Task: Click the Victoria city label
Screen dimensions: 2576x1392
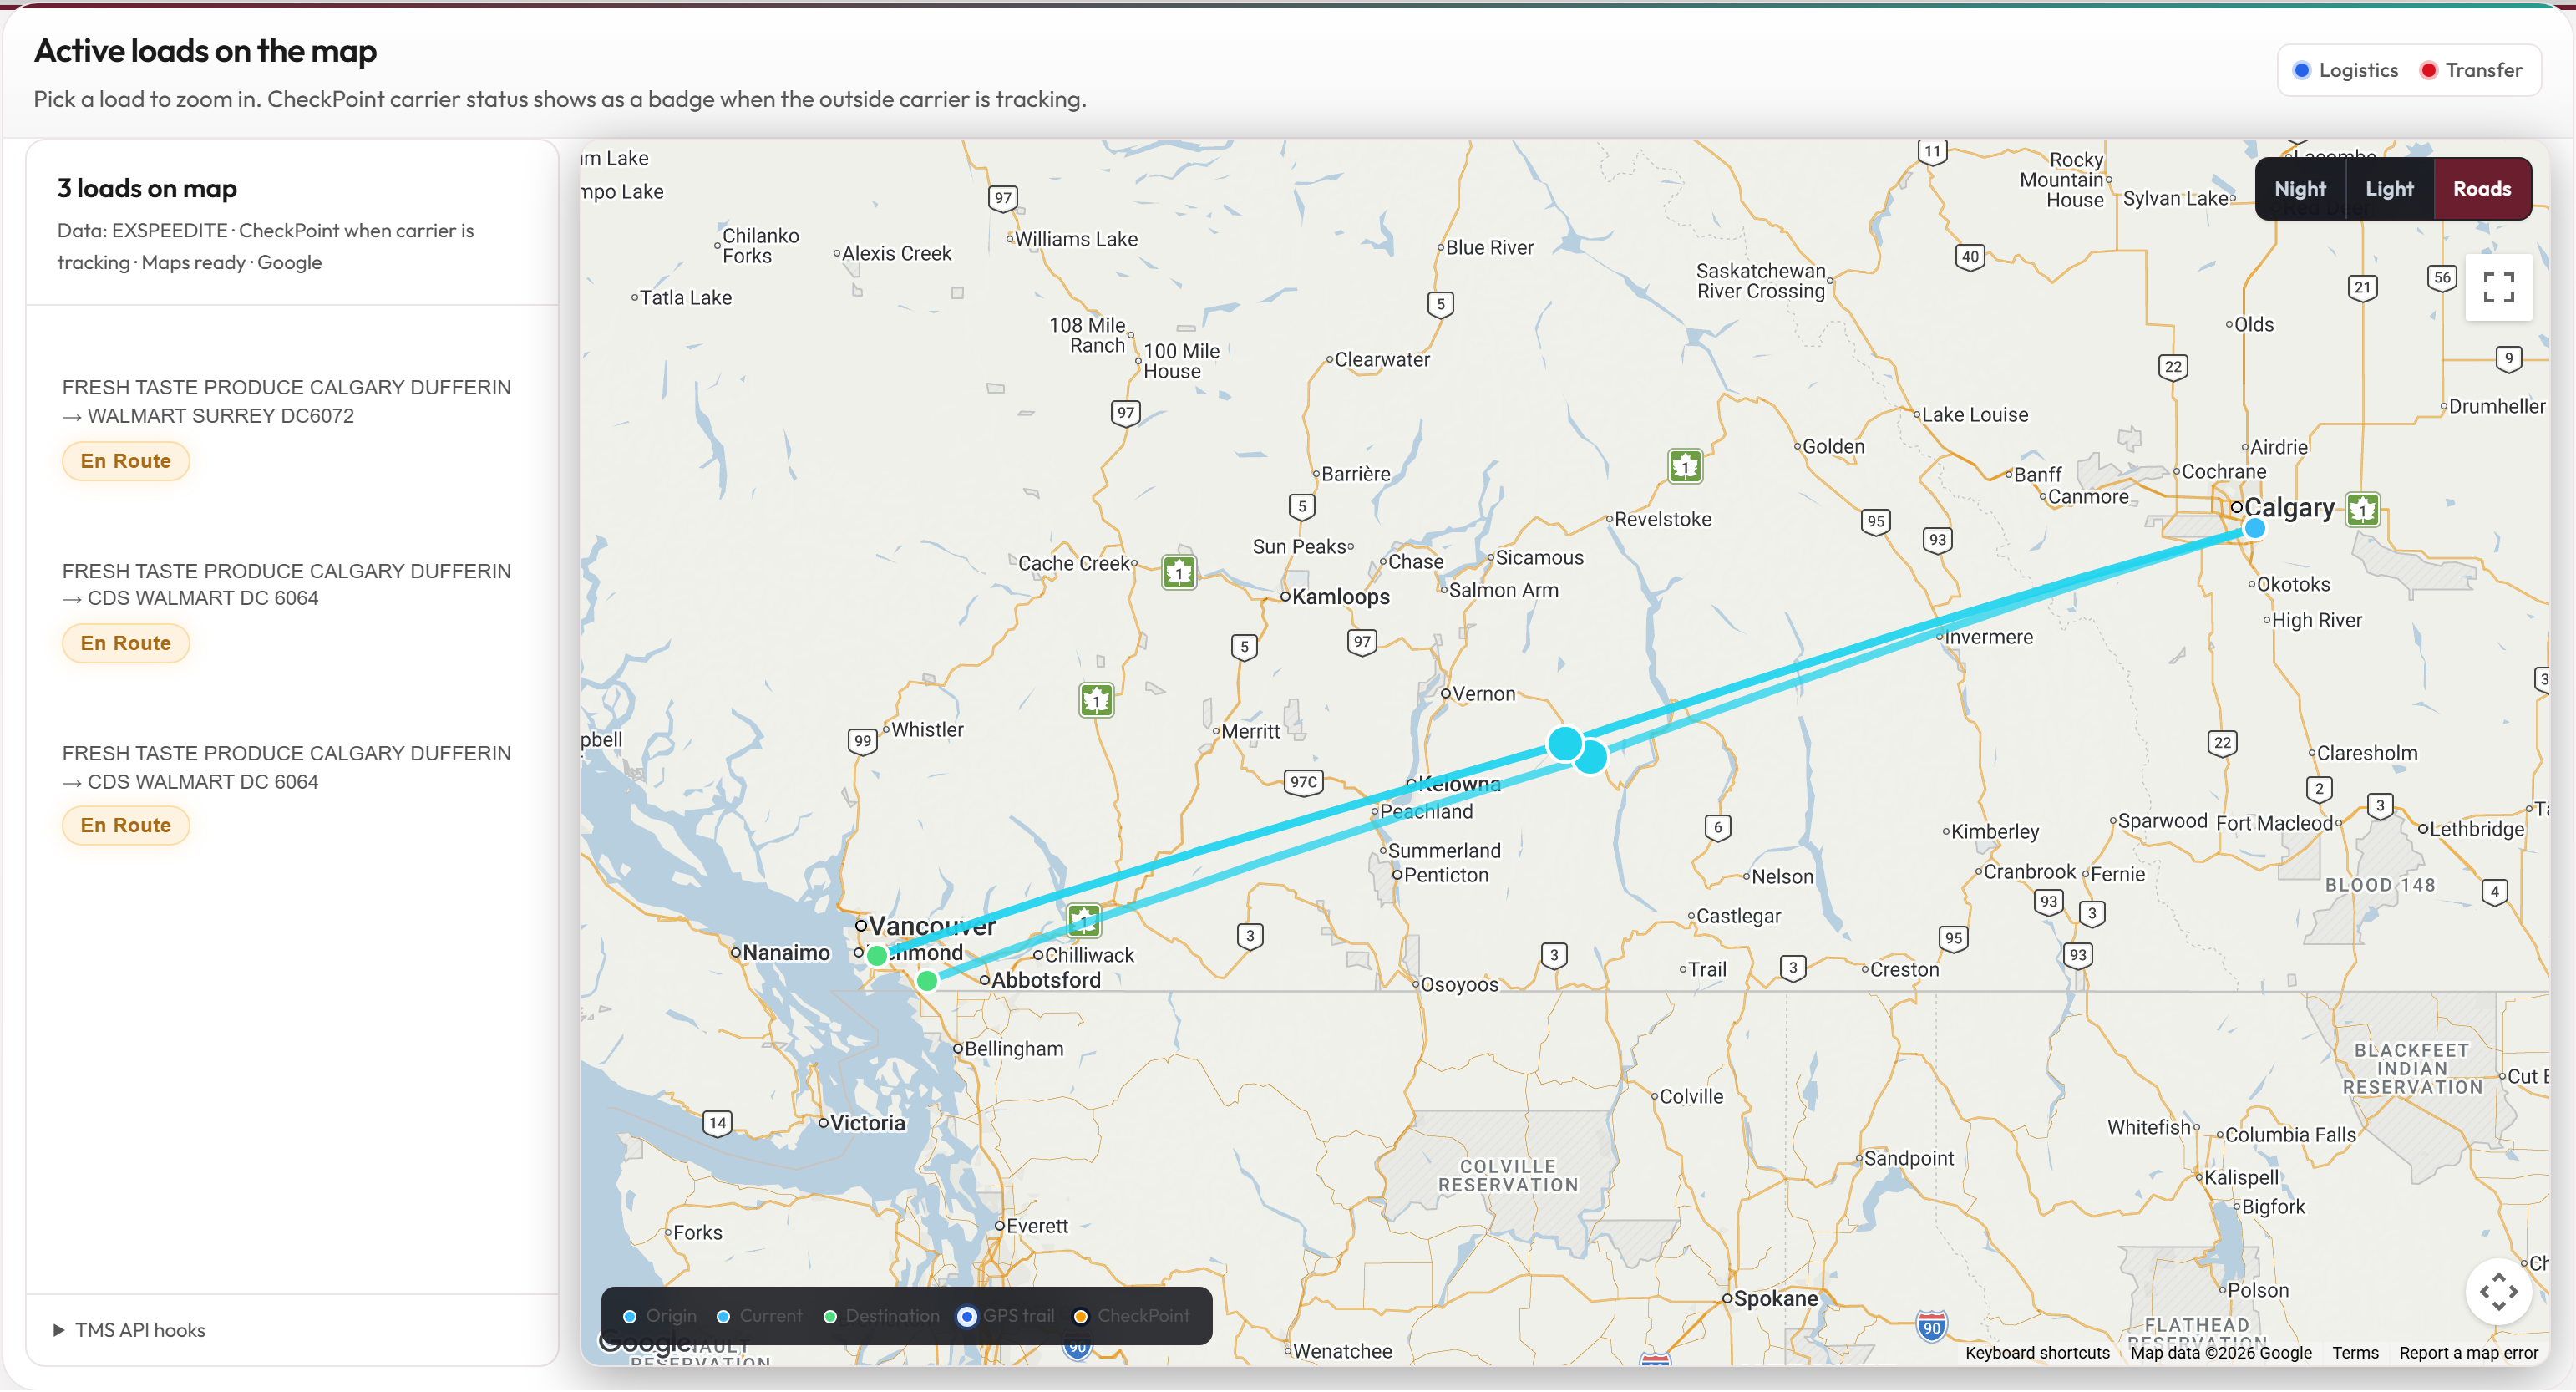Action: [x=867, y=1123]
